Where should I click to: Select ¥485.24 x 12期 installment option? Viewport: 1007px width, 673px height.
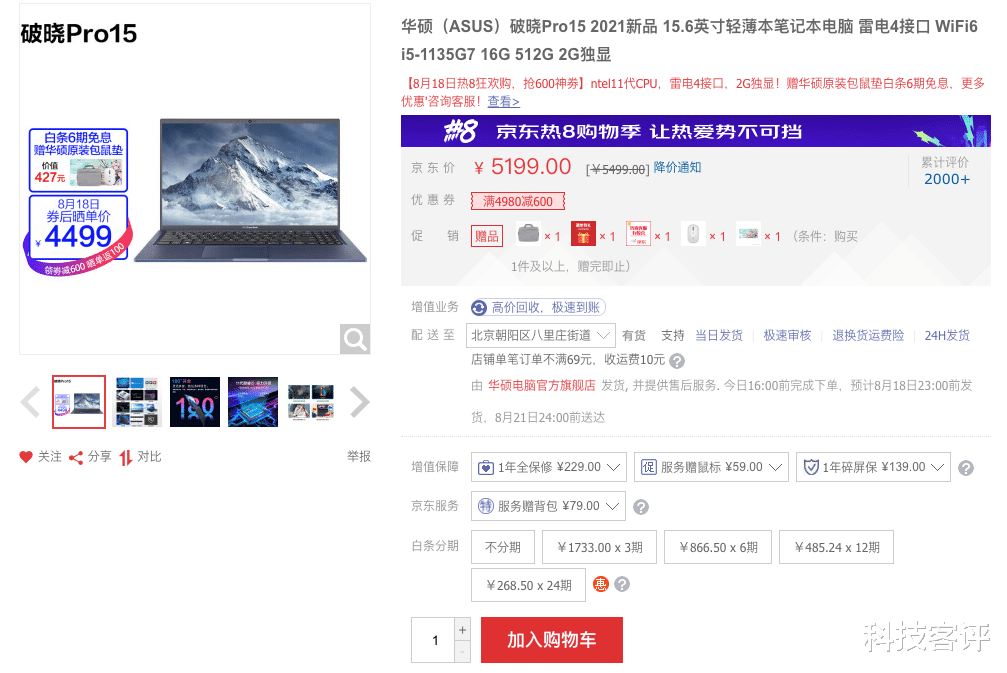tap(837, 547)
